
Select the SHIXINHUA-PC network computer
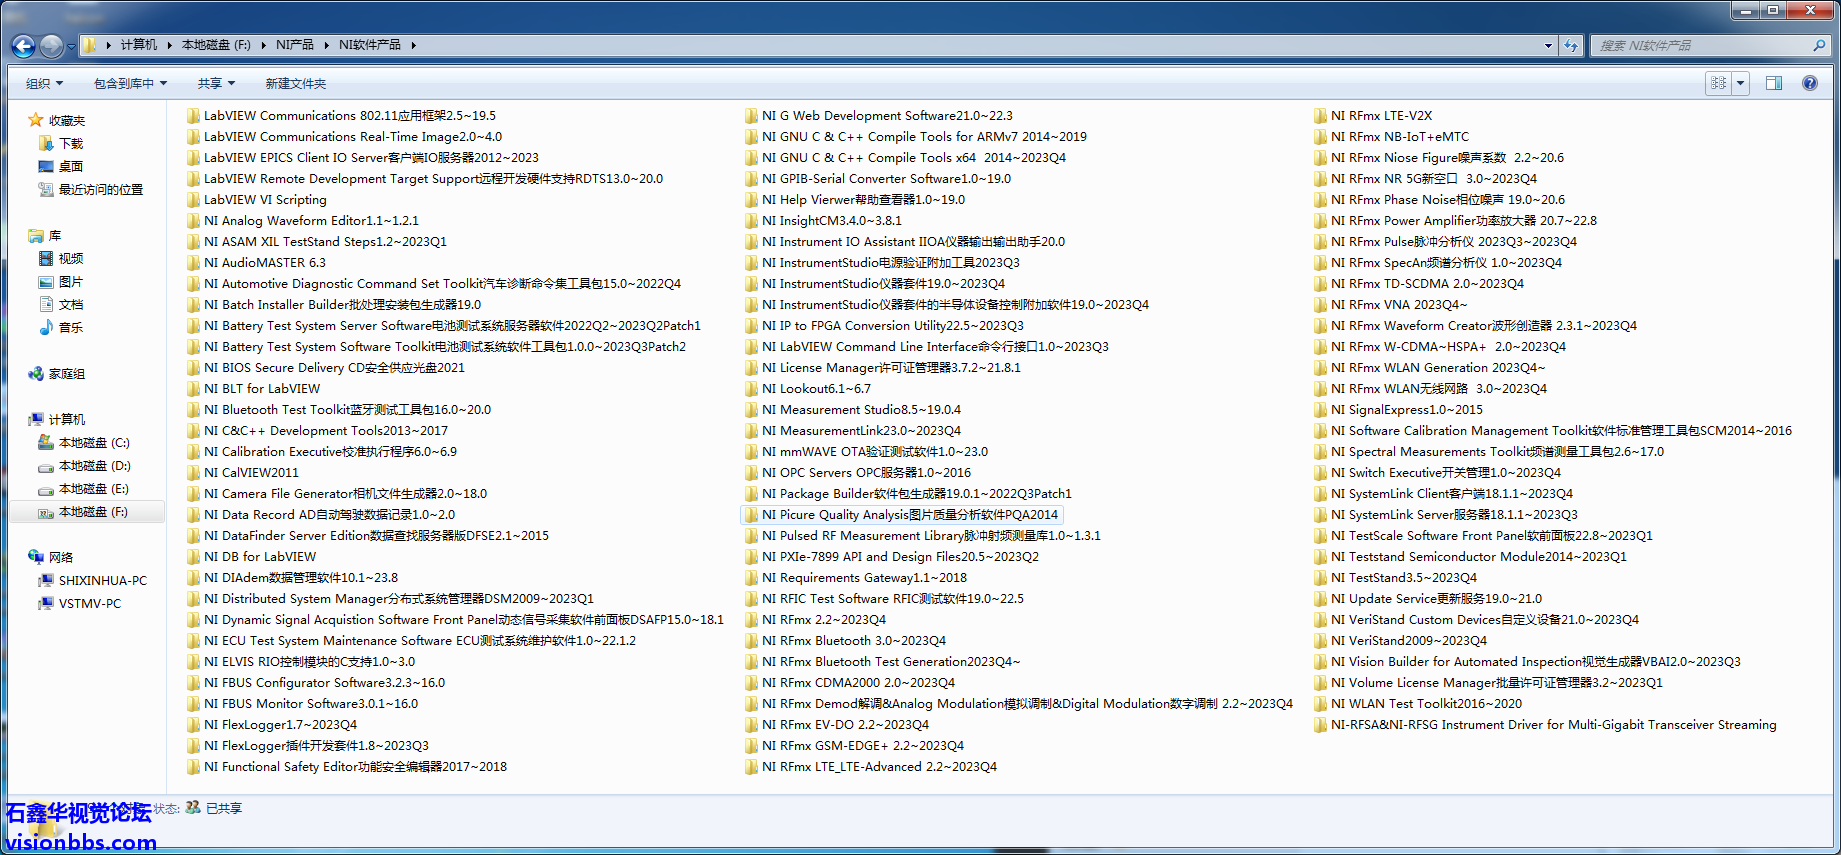[102, 581]
